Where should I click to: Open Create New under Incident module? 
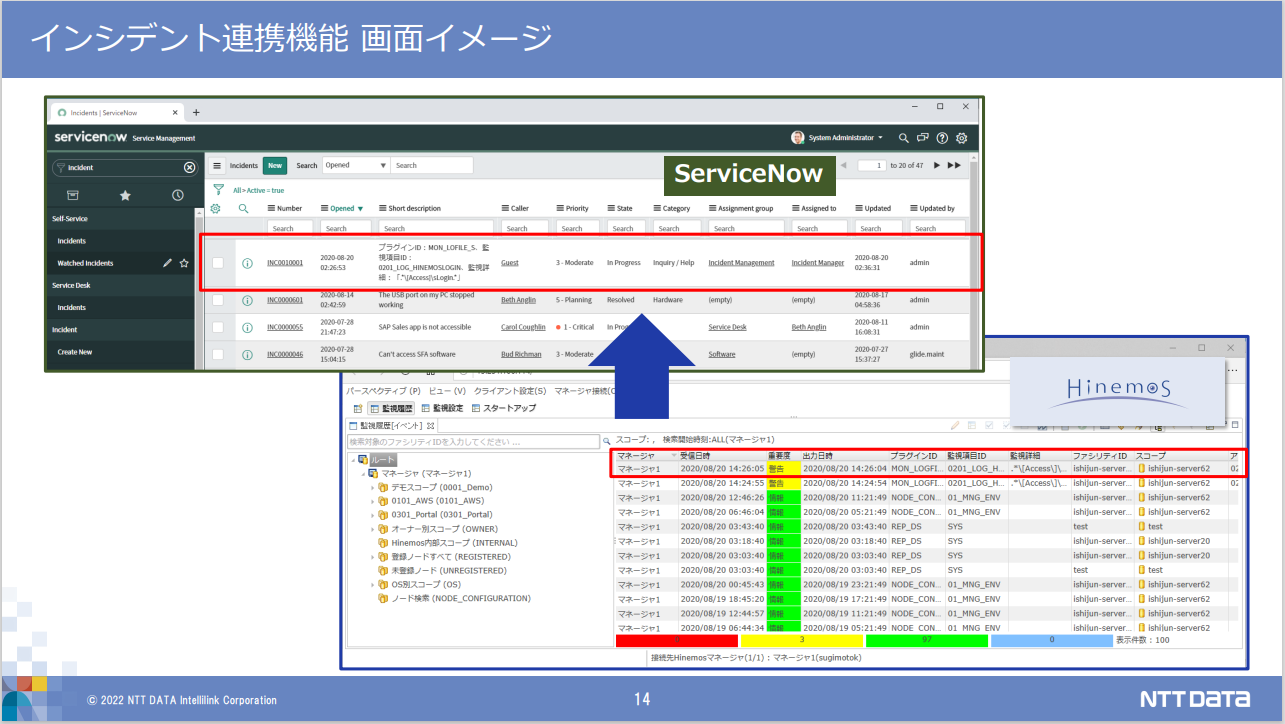tap(75, 352)
